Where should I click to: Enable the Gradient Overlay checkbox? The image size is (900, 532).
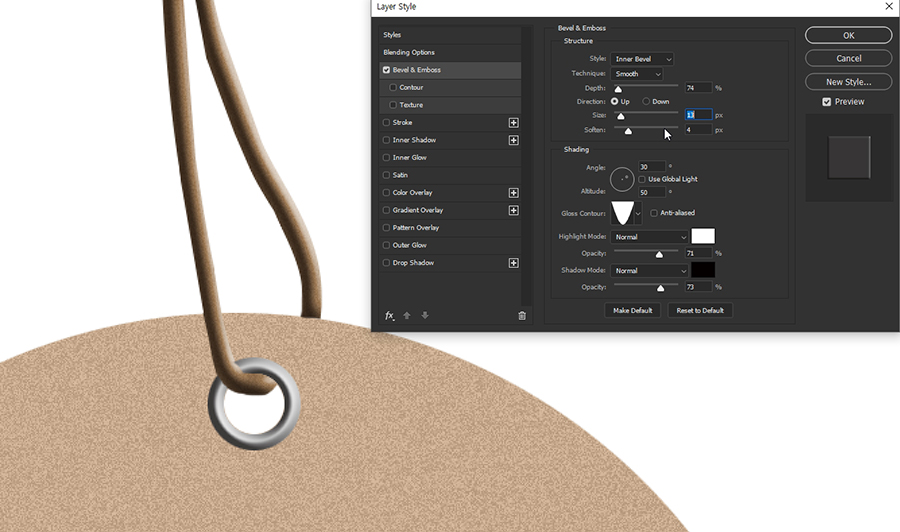coord(386,210)
